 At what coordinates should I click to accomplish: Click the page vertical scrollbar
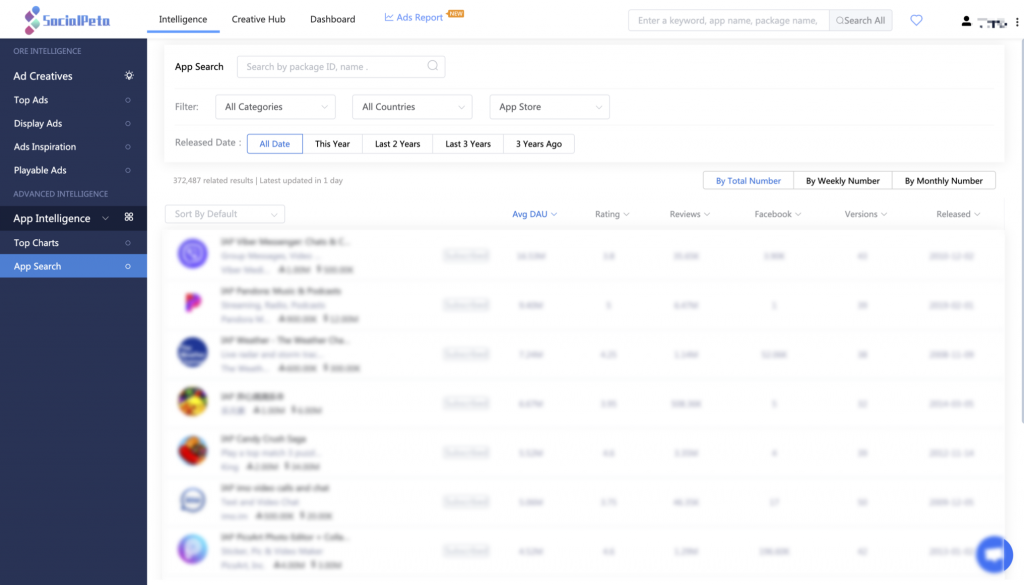point(1021,229)
